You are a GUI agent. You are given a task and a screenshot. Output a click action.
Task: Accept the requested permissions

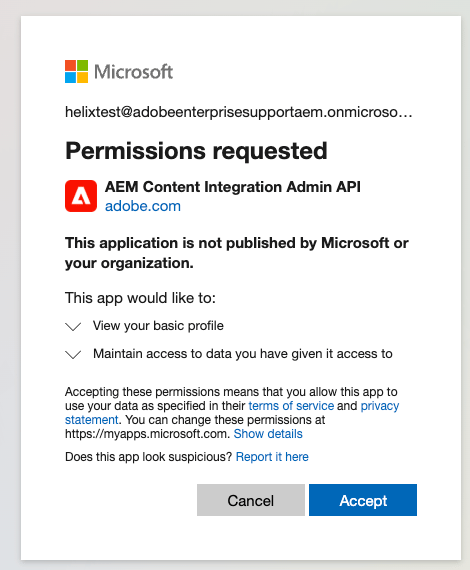pyautogui.click(x=363, y=500)
